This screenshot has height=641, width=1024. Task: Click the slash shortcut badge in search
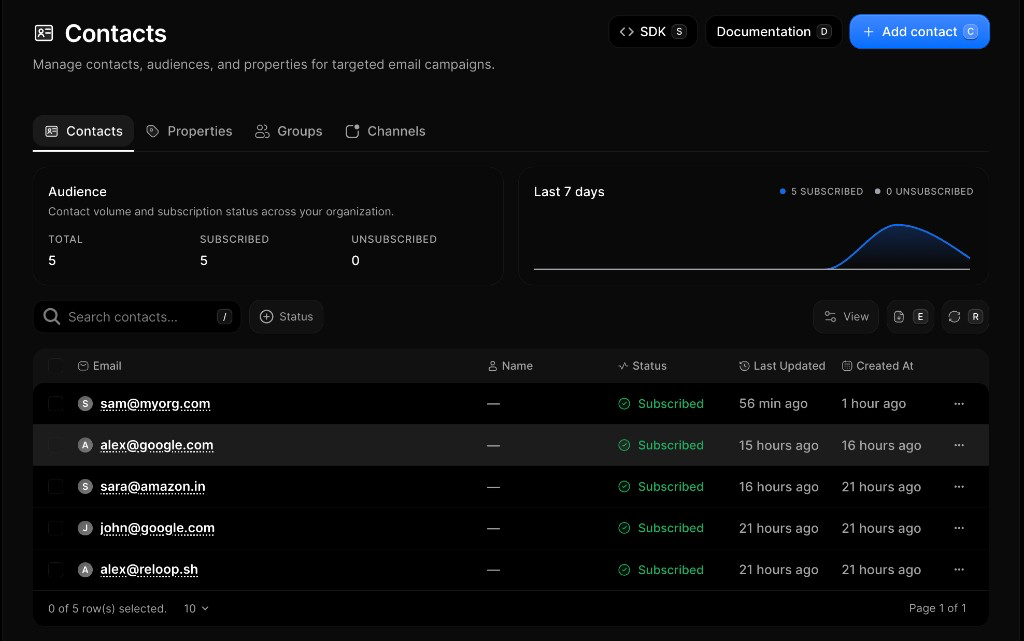[x=224, y=317]
